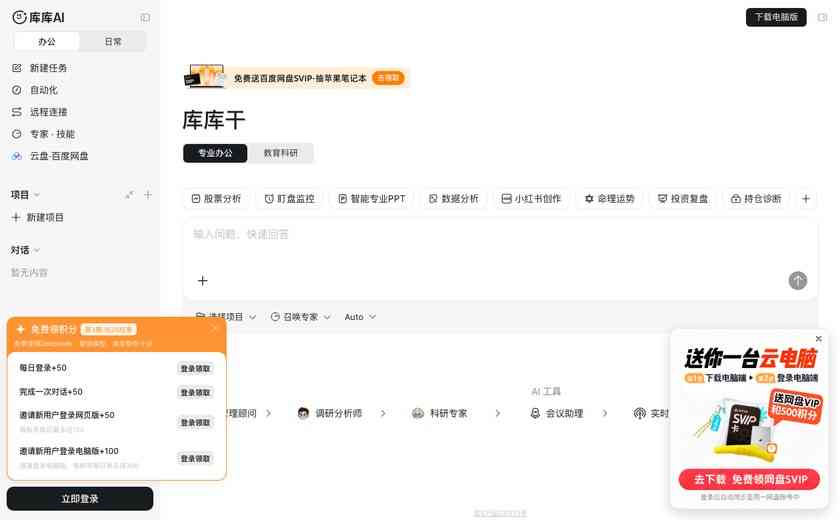Click the 立即登录 button

(80, 499)
